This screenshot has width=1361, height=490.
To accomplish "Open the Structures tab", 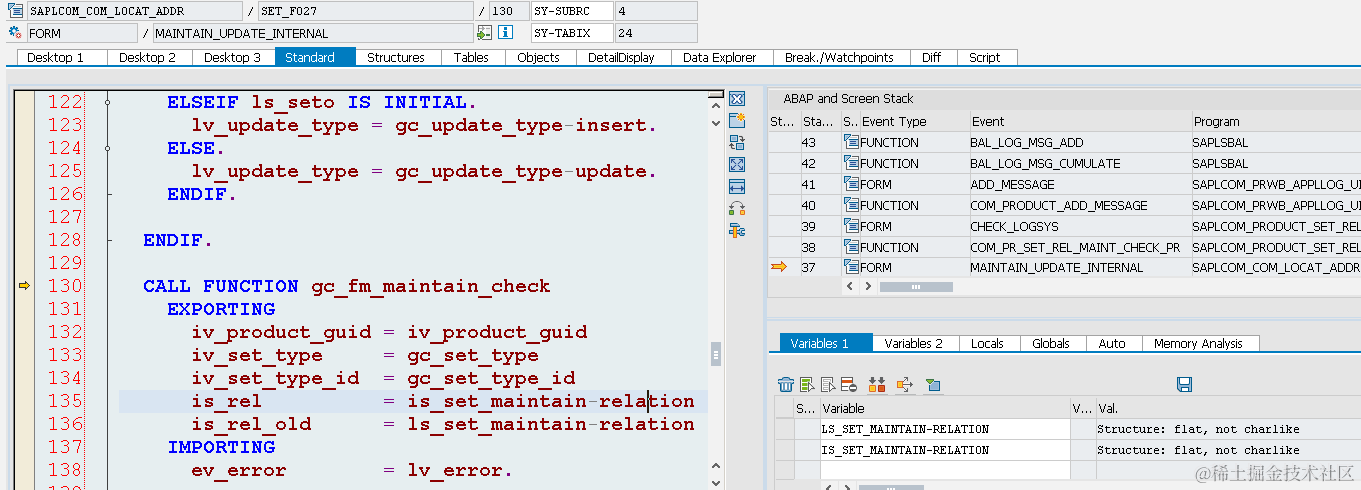I will click(396, 57).
